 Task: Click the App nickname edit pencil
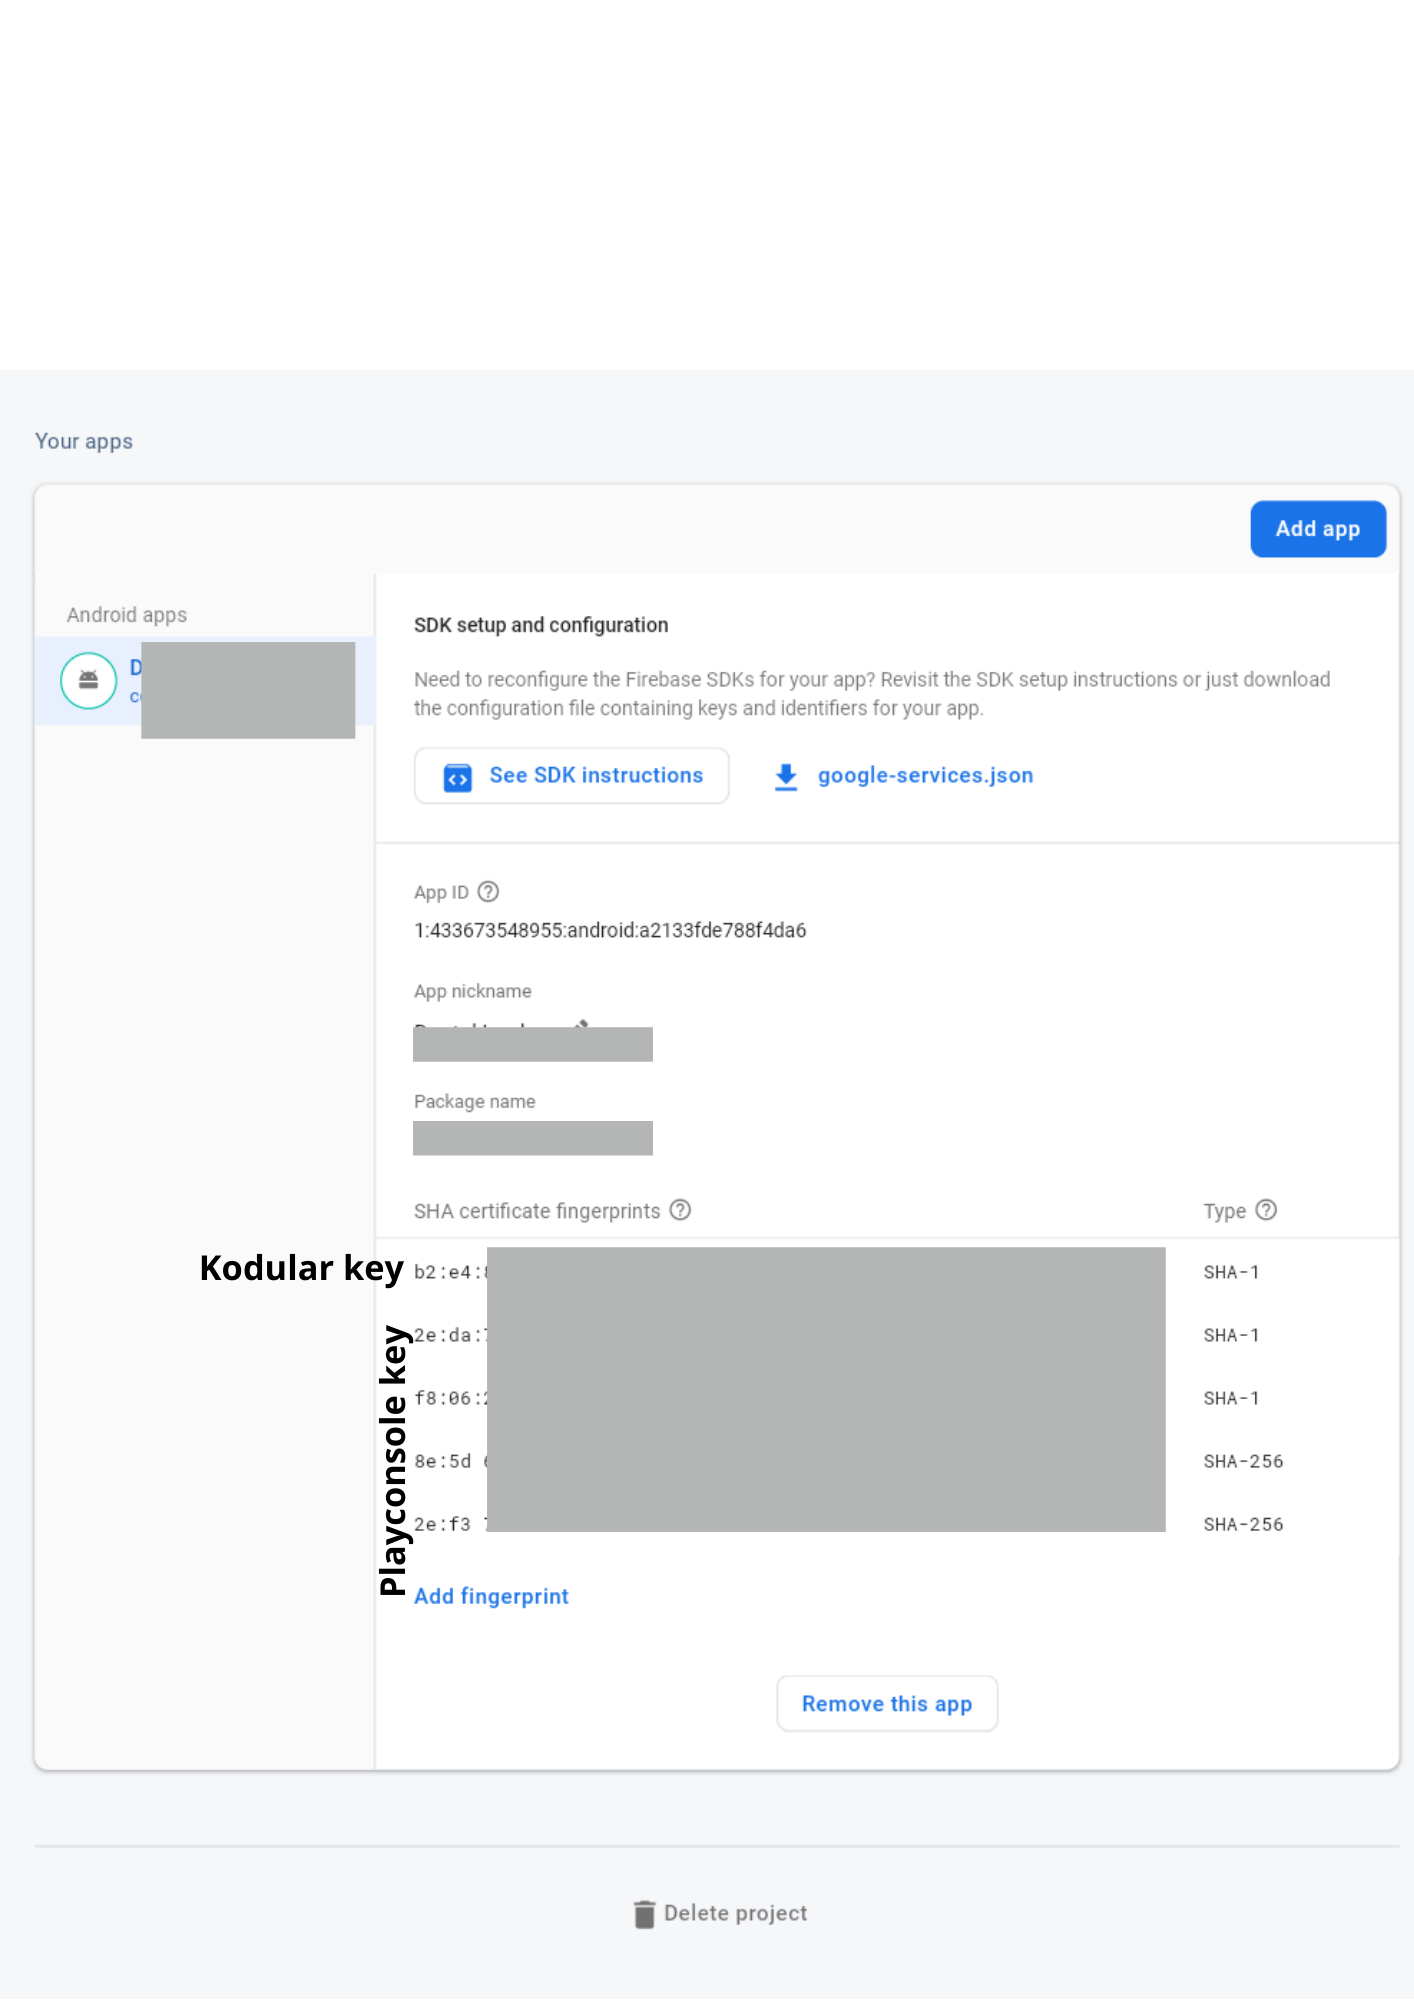(582, 1024)
